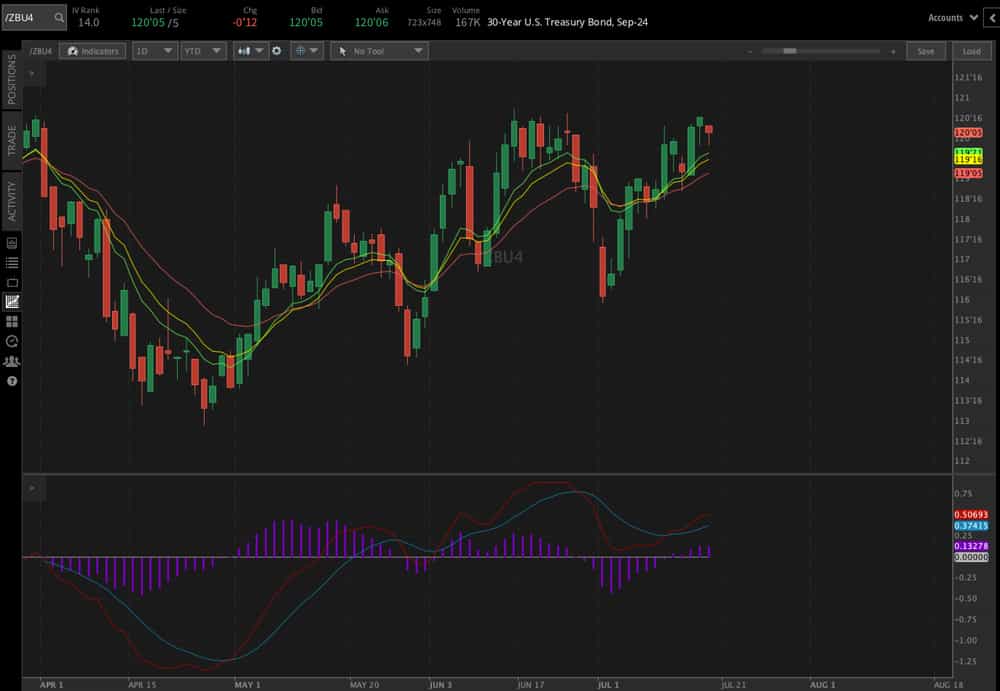The image size is (1000, 691).
Task: Open the Accounts dropdown
Action: tap(949, 17)
